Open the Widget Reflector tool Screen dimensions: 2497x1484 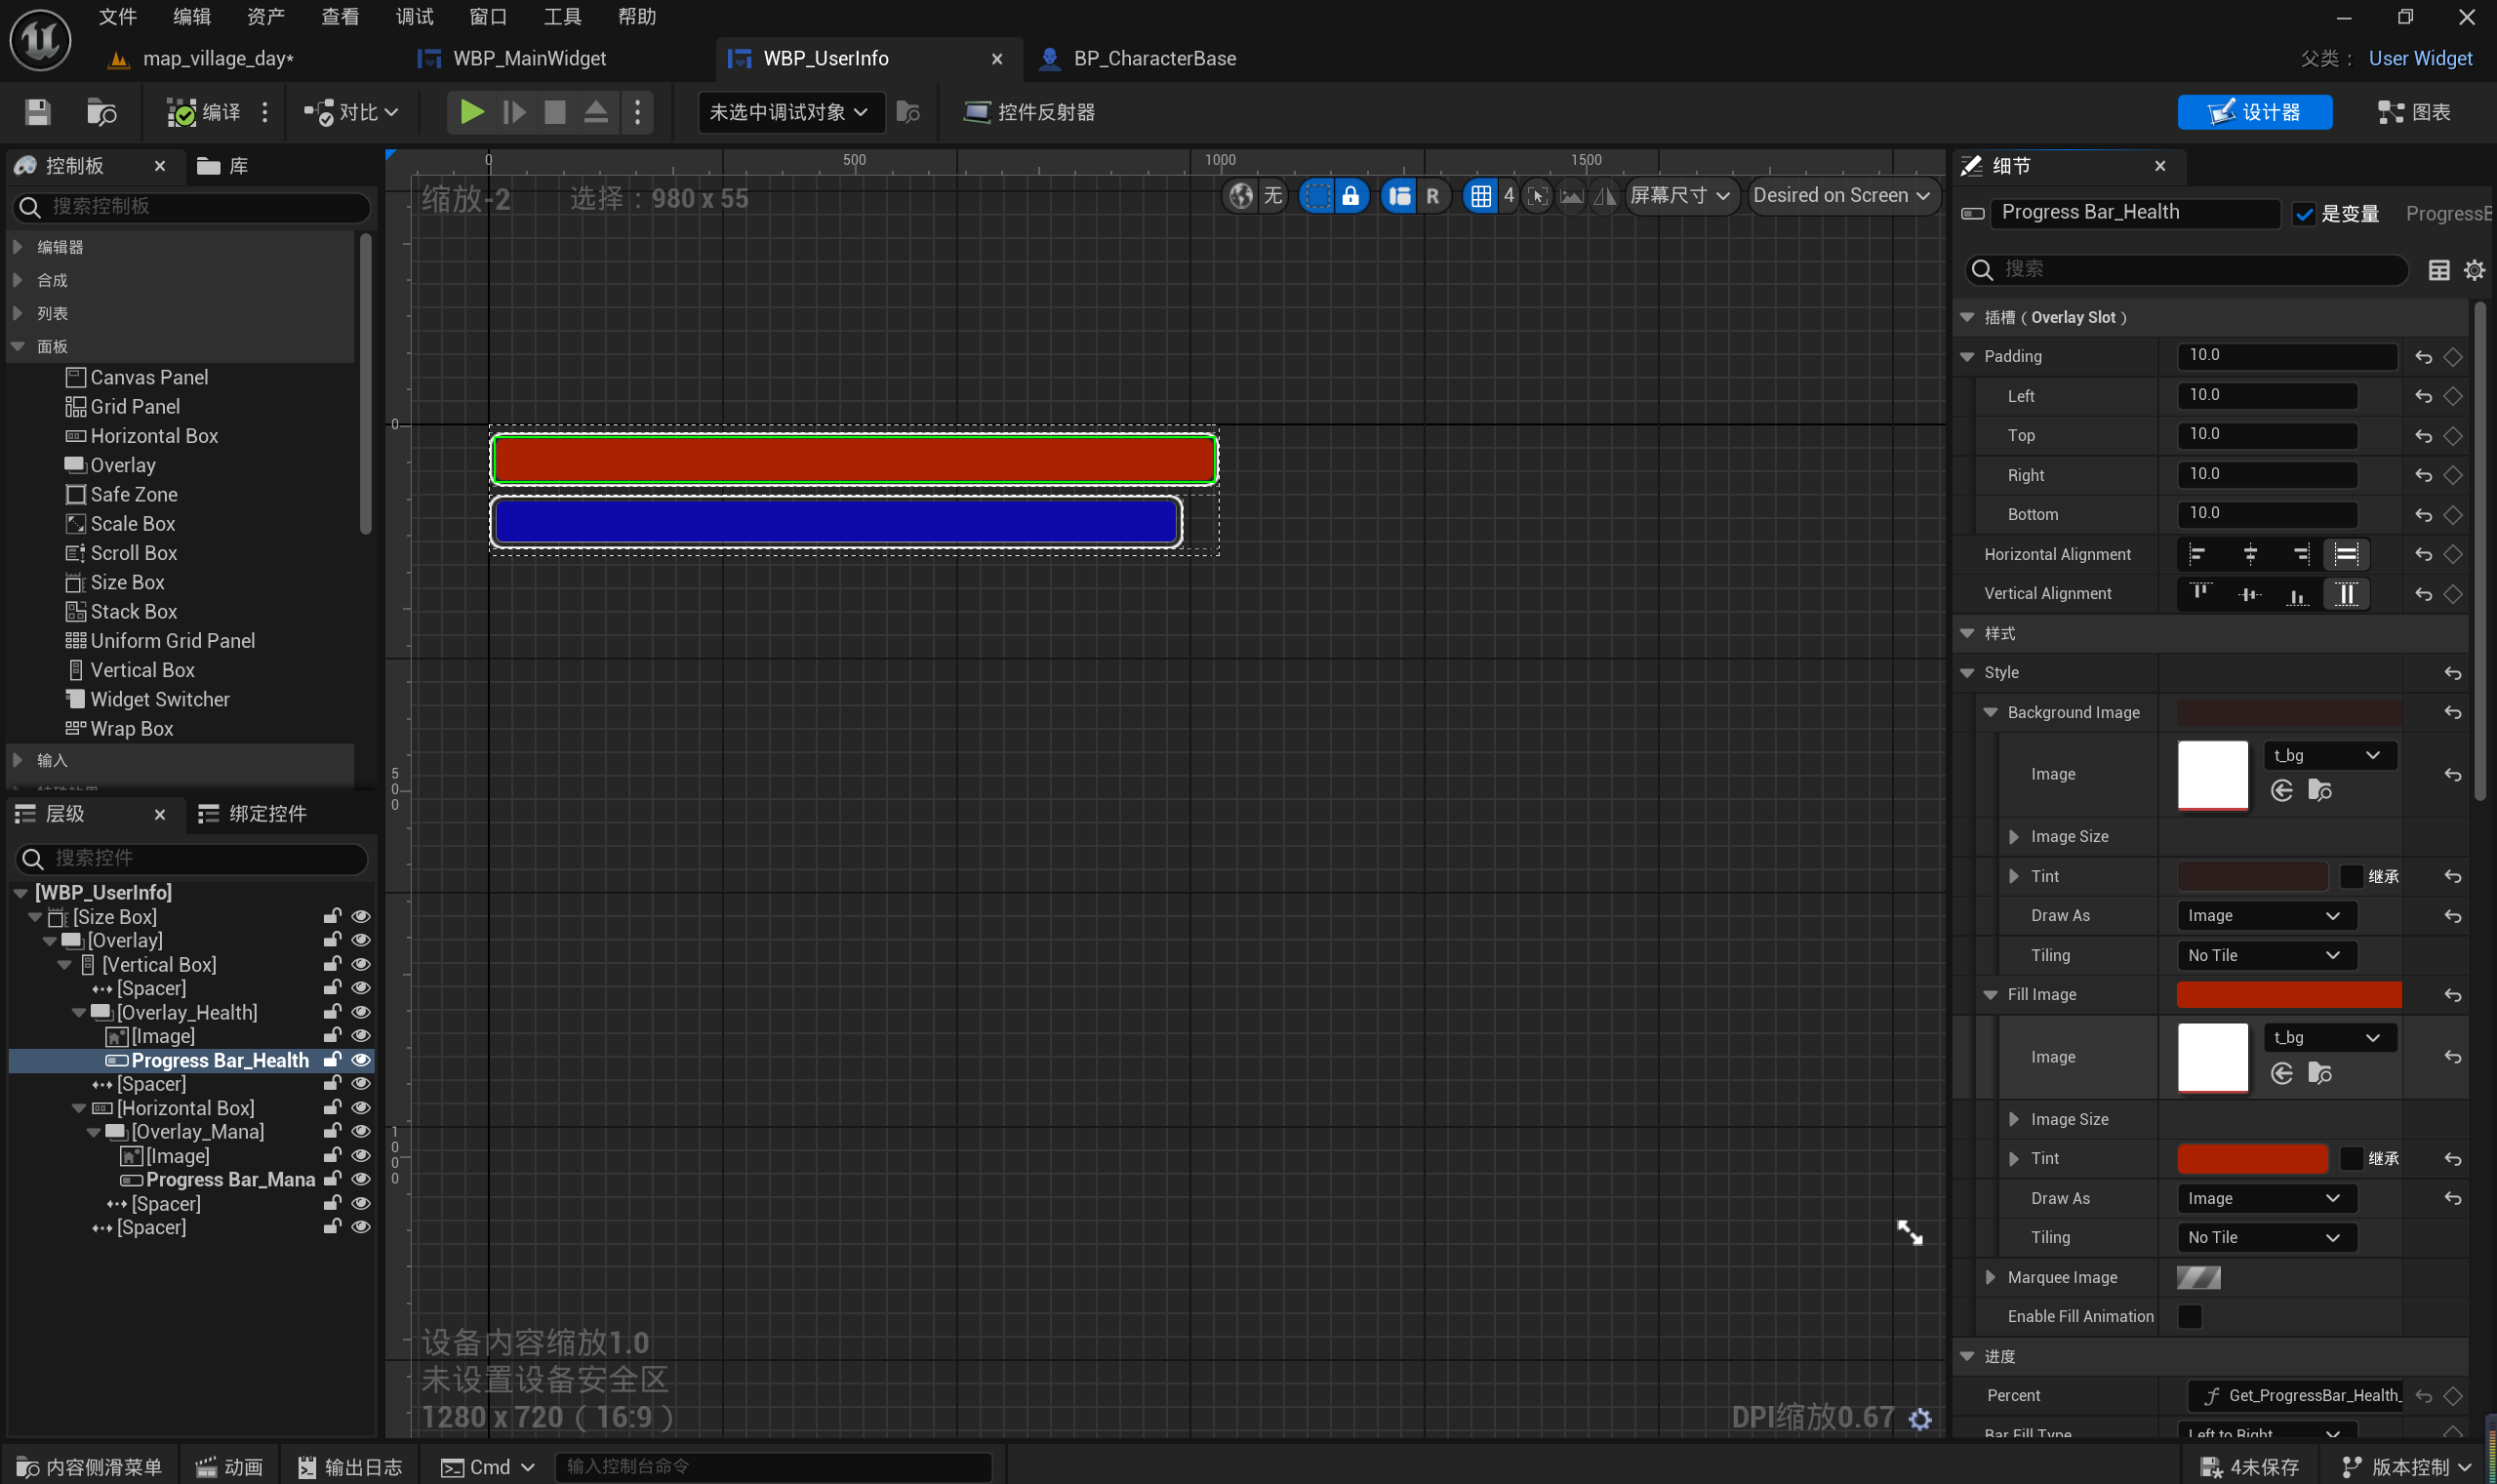pos(1029,112)
